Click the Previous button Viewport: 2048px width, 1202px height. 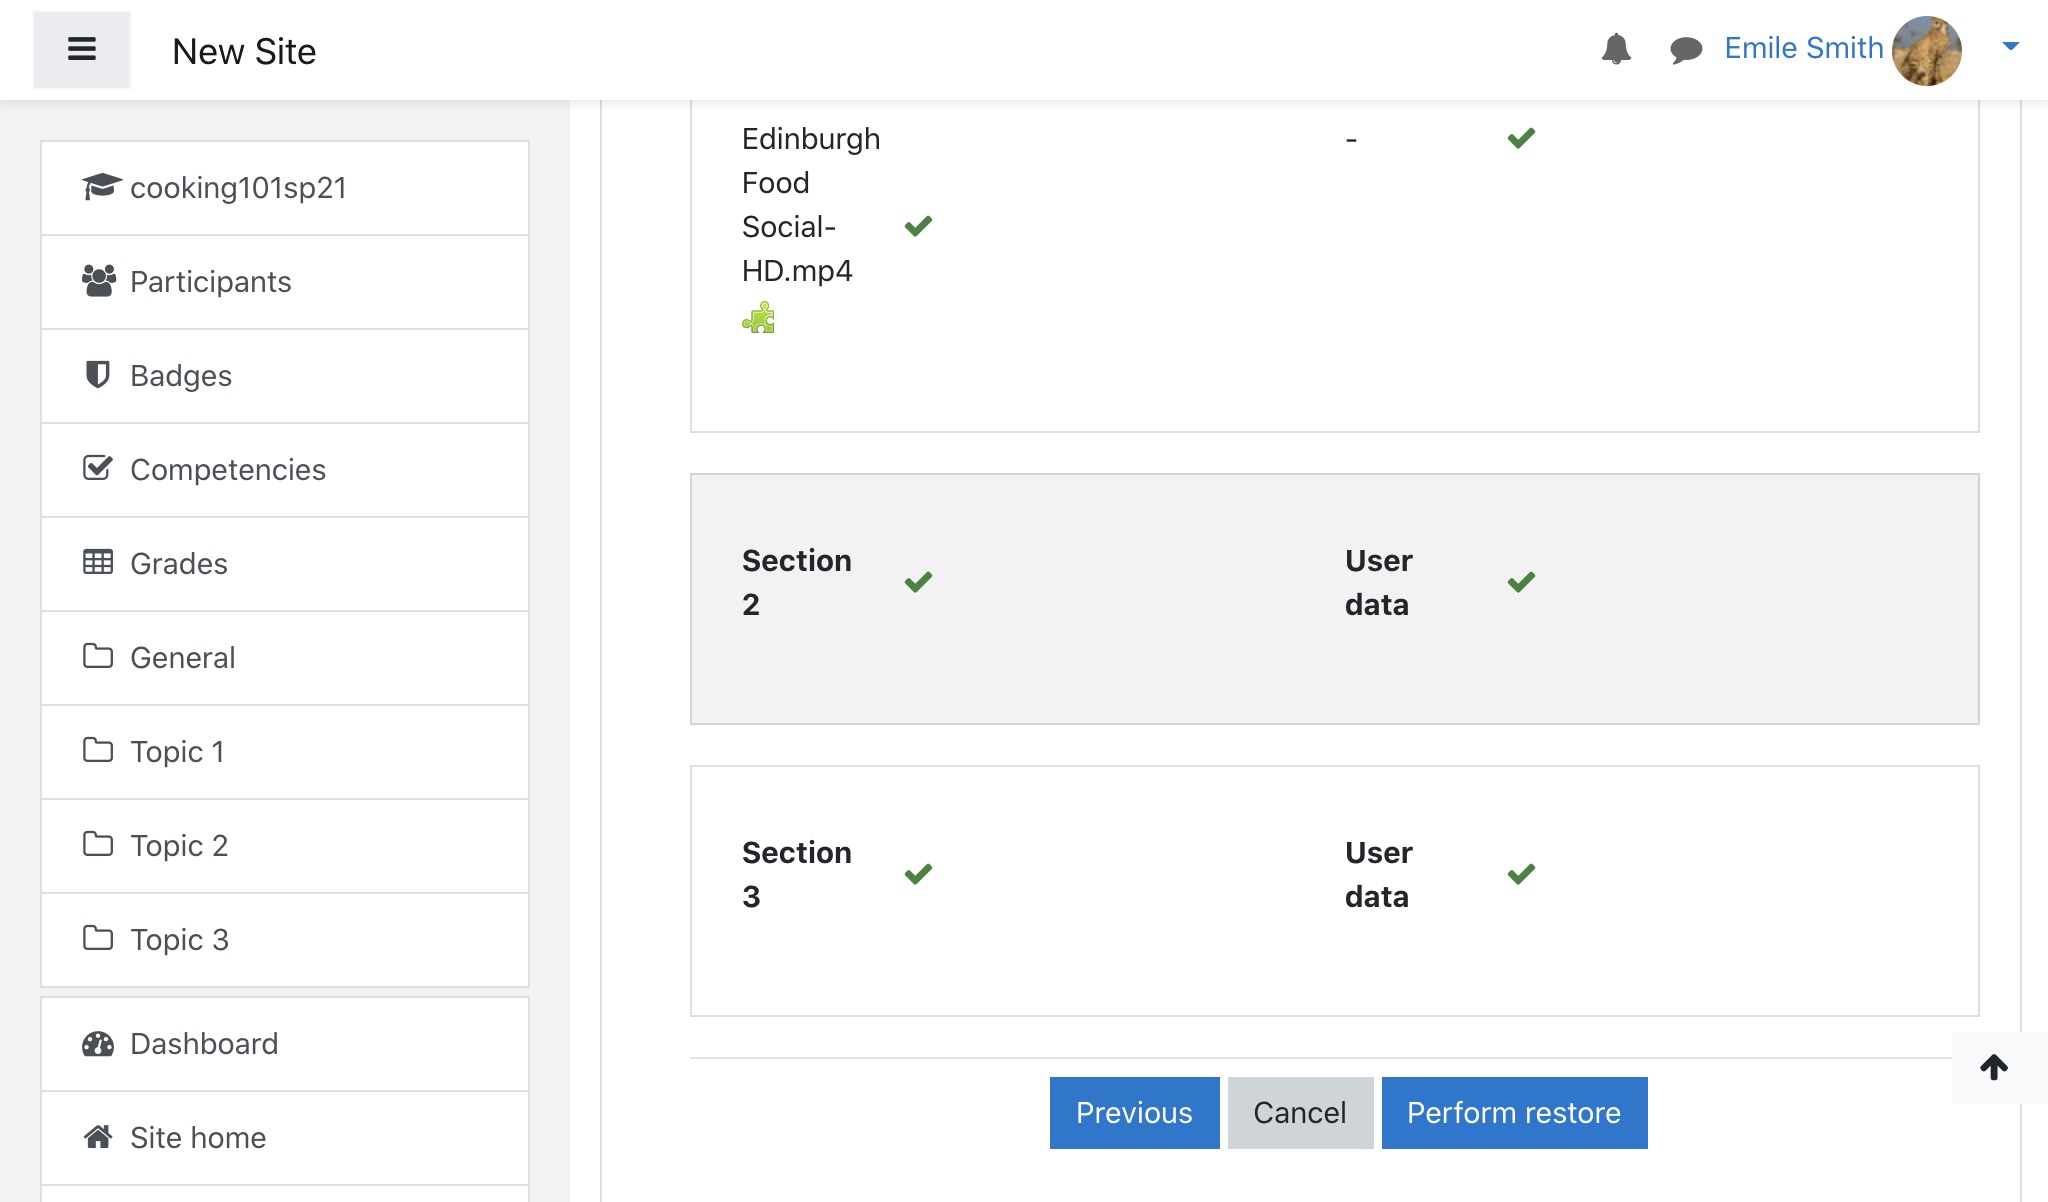(x=1134, y=1113)
